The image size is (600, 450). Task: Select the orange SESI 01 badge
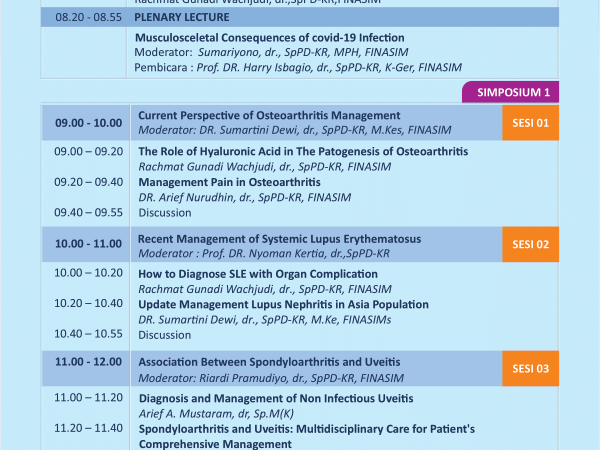(x=530, y=123)
